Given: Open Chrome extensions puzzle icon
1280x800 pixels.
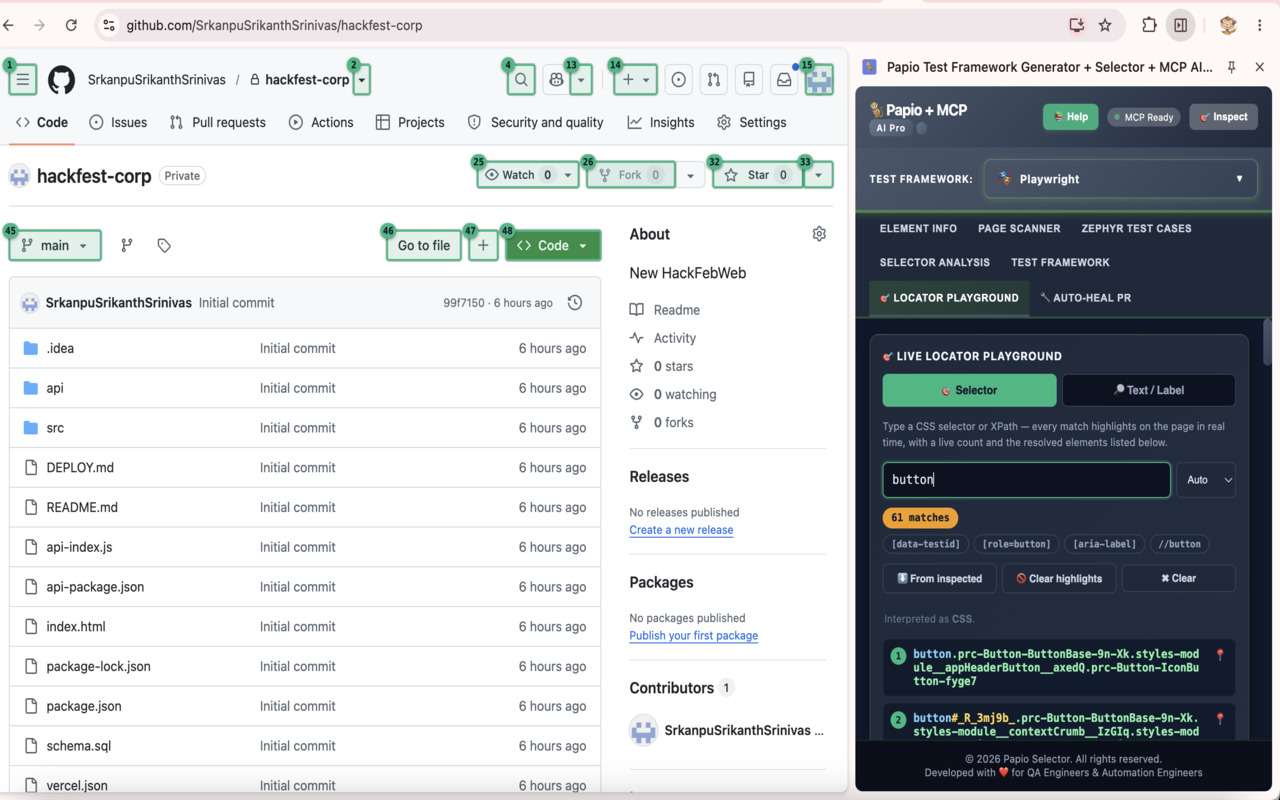Looking at the screenshot, I should (x=1149, y=25).
